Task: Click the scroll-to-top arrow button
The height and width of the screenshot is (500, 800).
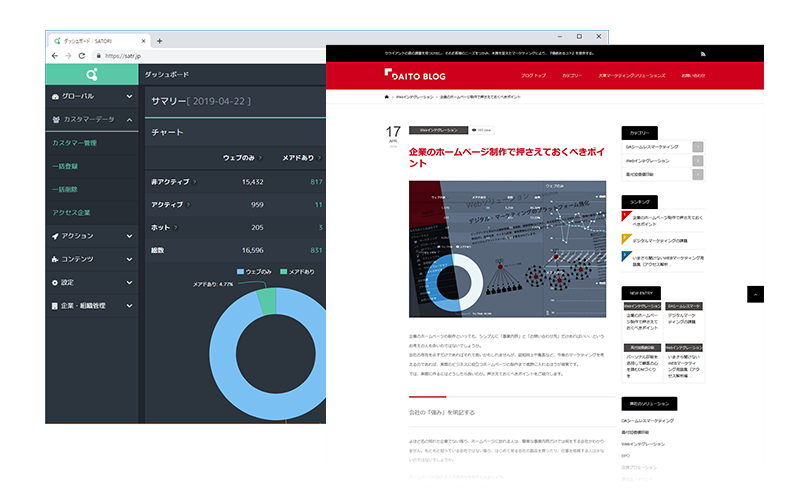Action: tap(755, 294)
